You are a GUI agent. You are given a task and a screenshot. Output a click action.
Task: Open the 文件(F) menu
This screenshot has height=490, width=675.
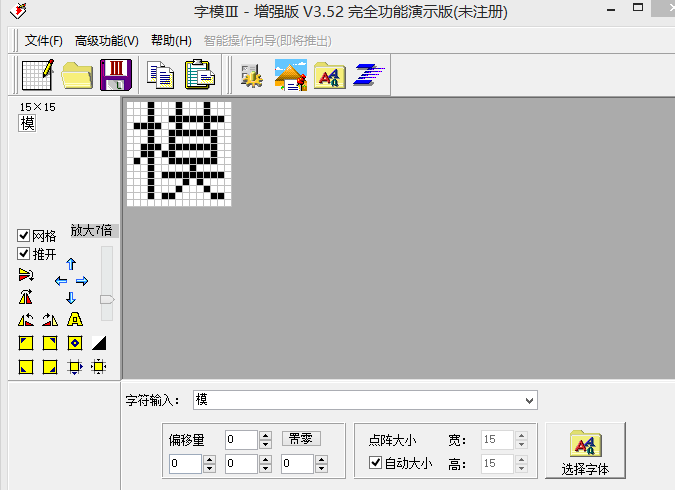(x=43, y=40)
